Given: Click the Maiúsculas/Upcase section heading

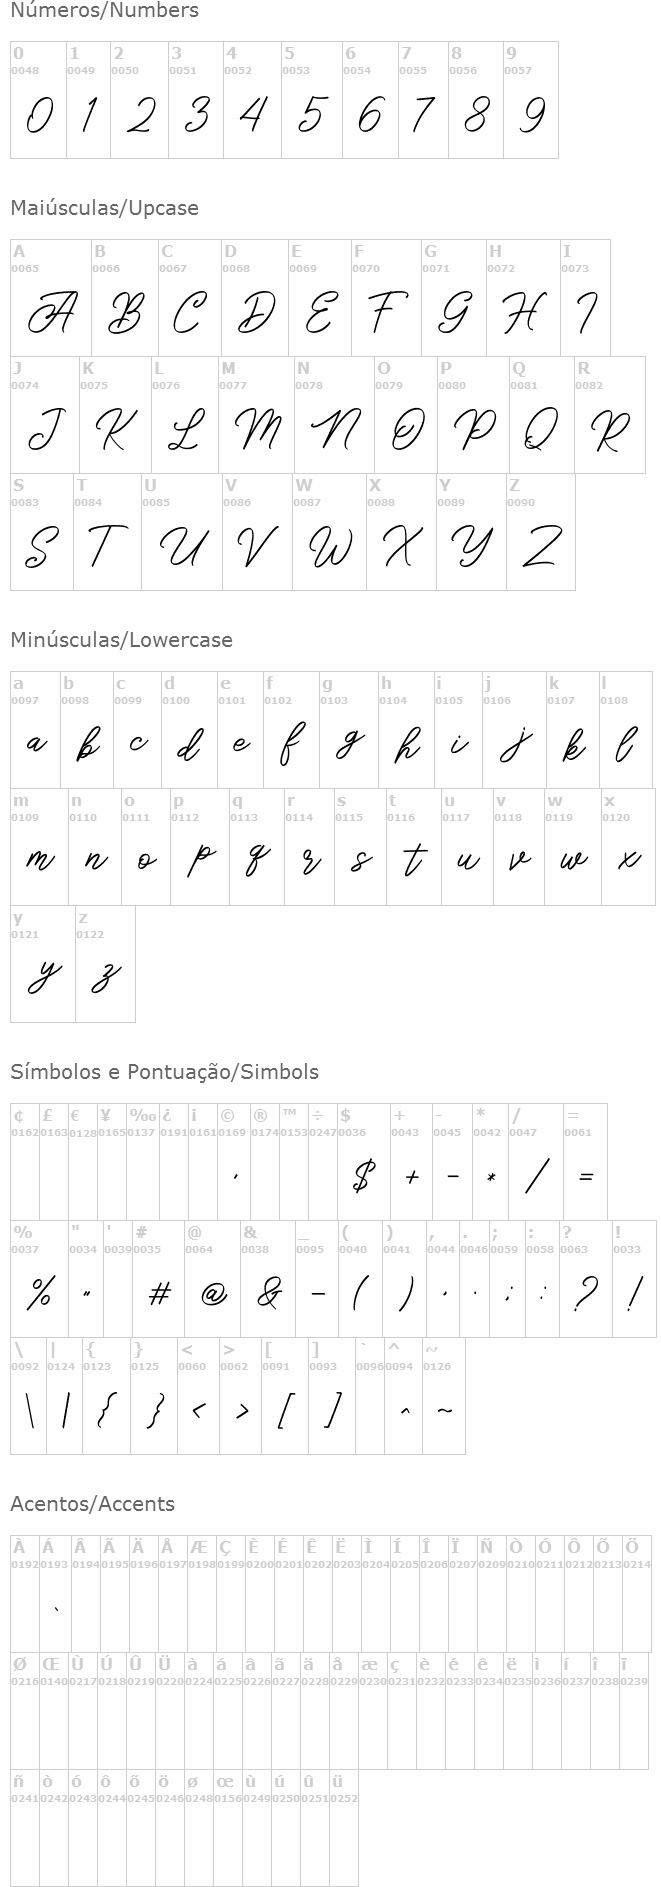Looking at the screenshot, I should (x=104, y=208).
